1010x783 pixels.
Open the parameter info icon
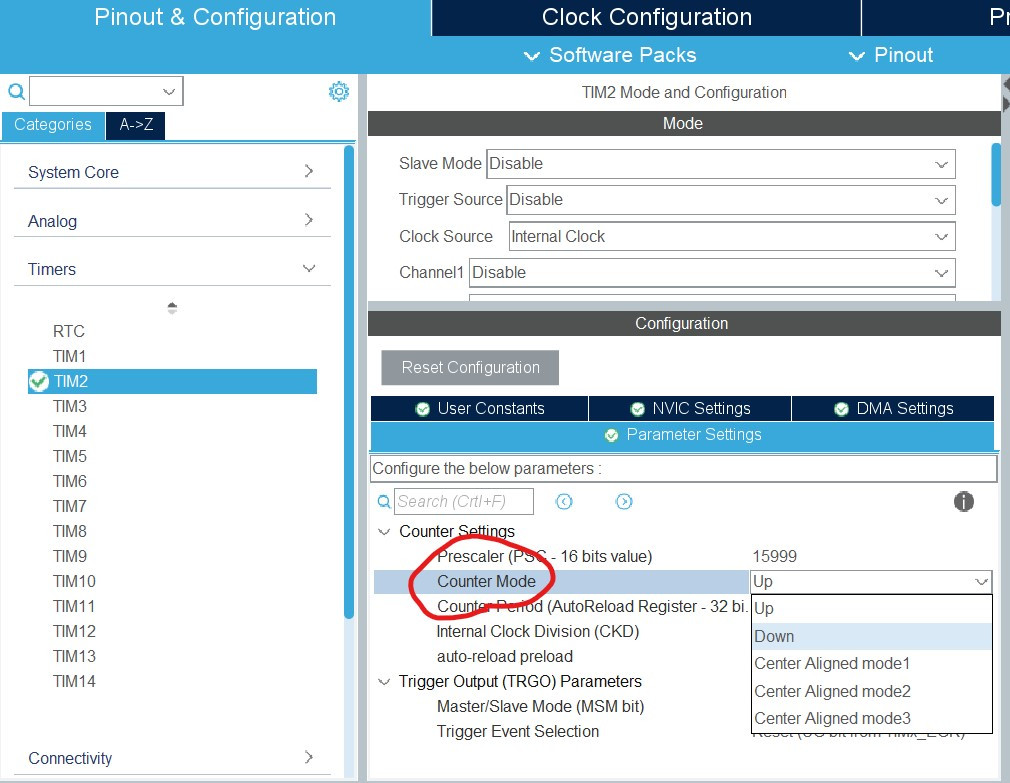(x=964, y=501)
